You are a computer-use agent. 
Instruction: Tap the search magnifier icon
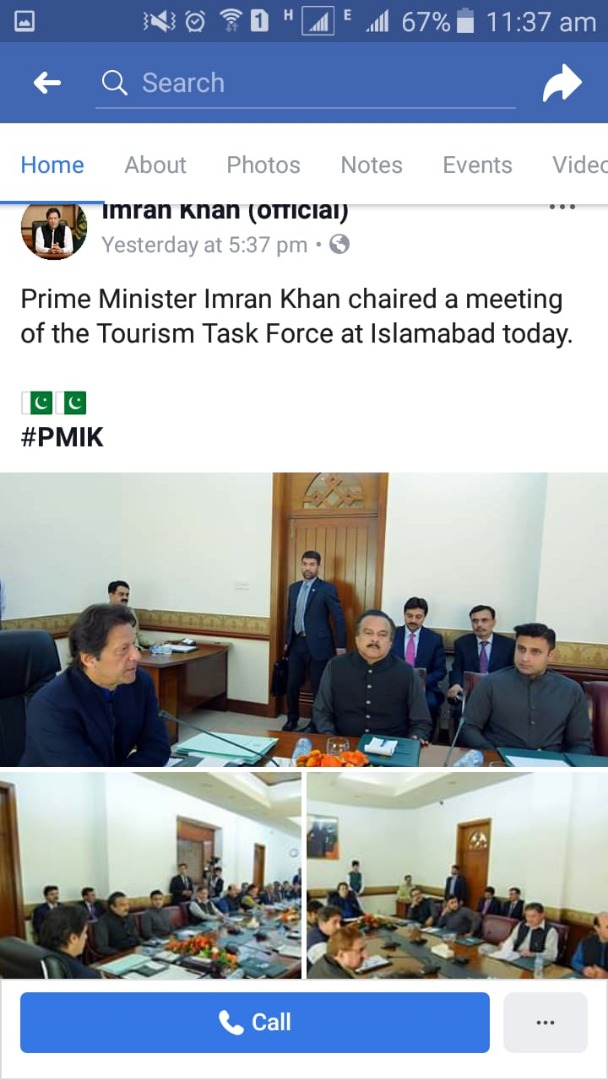pos(114,83)
